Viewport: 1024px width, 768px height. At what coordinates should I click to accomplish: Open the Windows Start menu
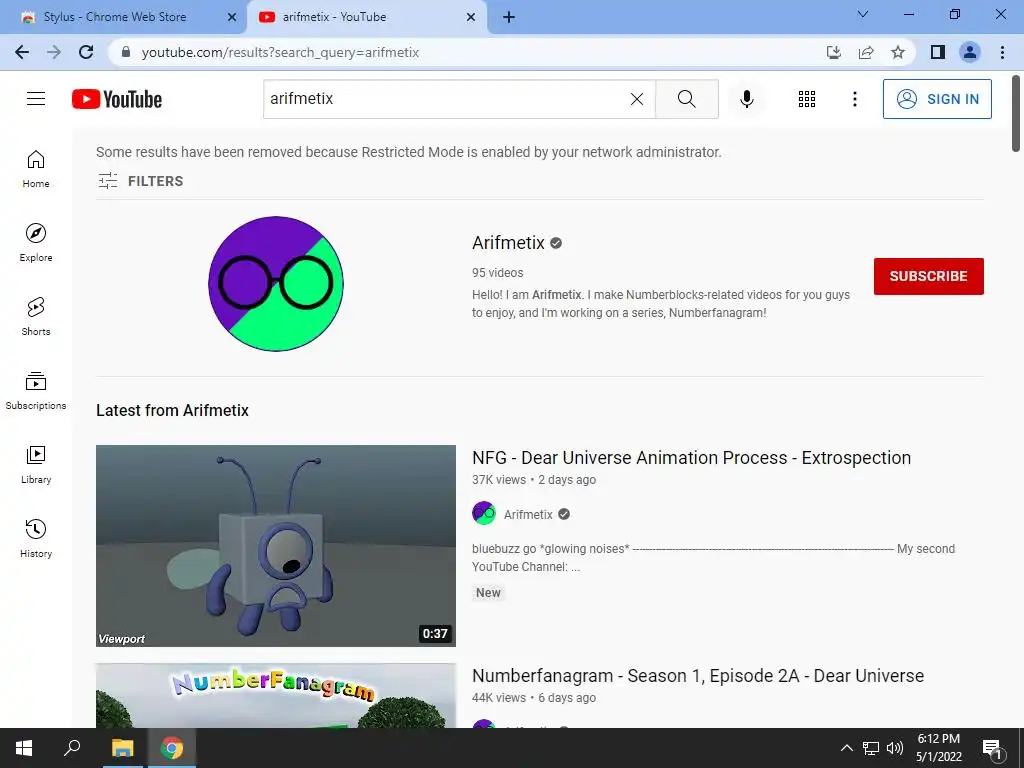(24, 748)
